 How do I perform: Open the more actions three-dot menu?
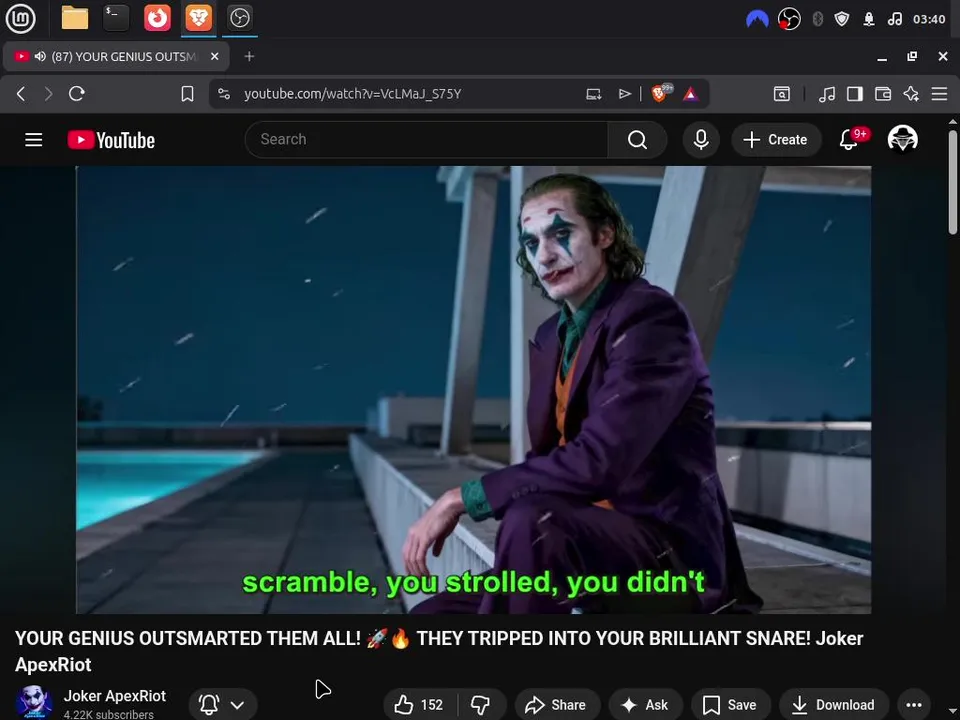[x=913, y=705]
